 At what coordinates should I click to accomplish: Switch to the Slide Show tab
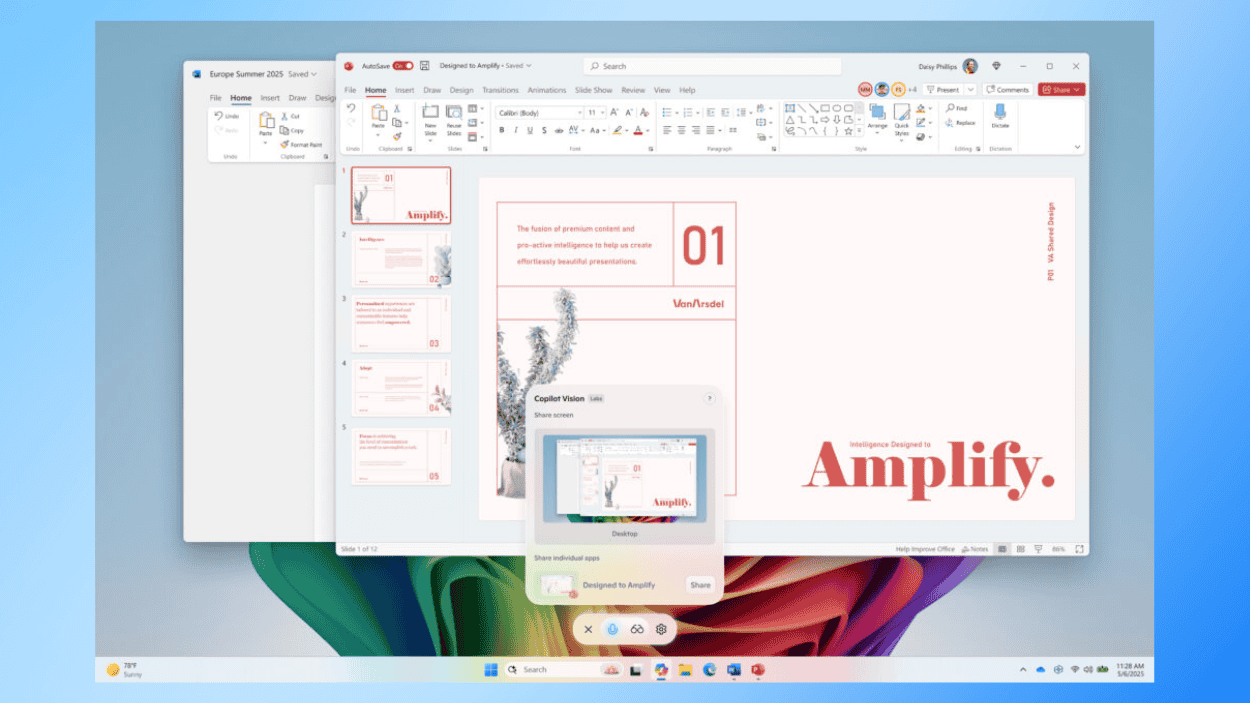tap(595, 90)
